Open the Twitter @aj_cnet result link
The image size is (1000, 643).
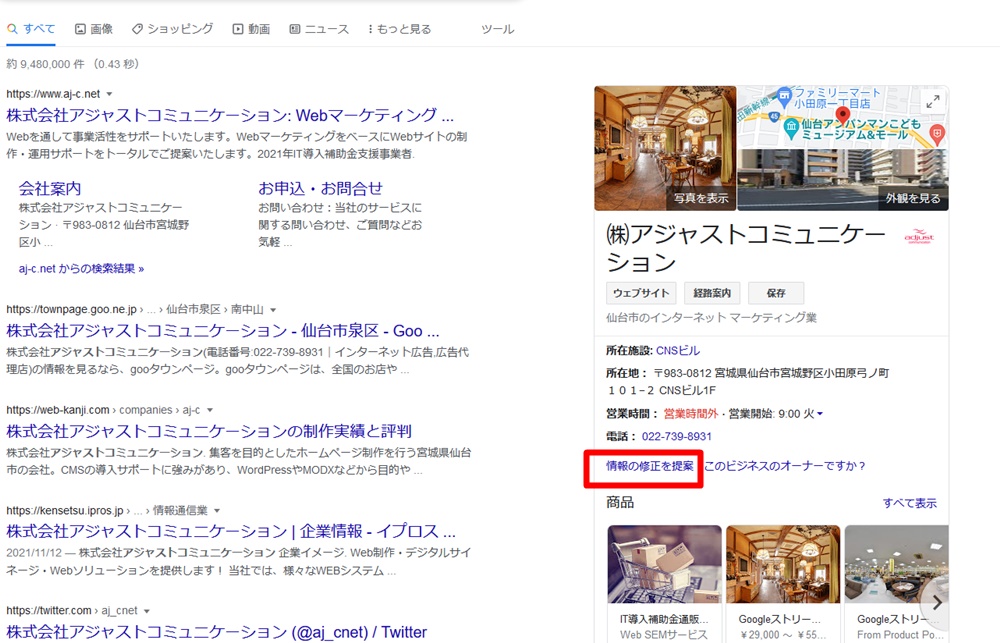point(216,632)
